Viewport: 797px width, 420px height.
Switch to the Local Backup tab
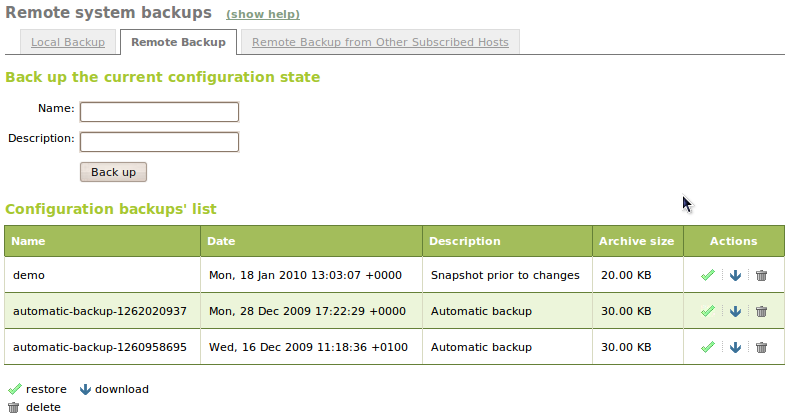67,42
